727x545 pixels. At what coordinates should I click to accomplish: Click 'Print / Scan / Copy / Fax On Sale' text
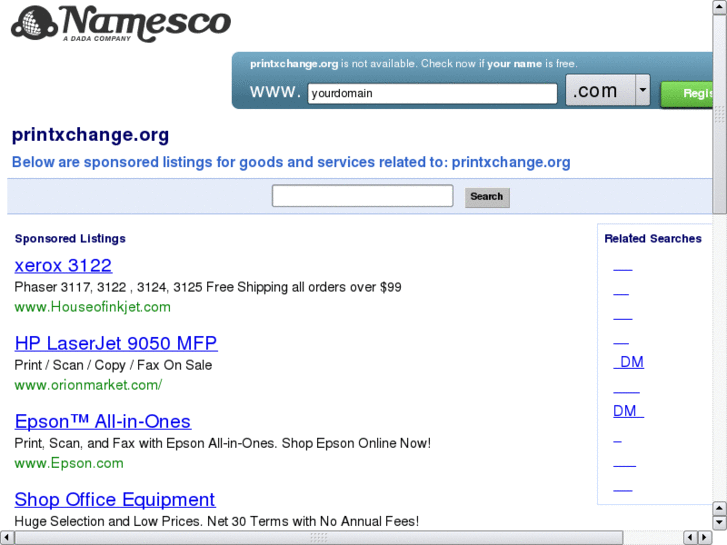click(113, 365)
